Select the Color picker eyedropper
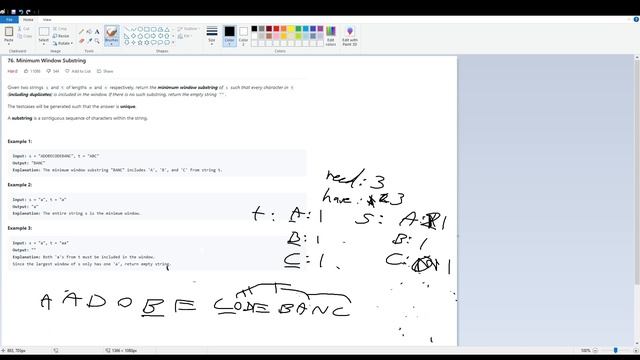 click(89, 41)
